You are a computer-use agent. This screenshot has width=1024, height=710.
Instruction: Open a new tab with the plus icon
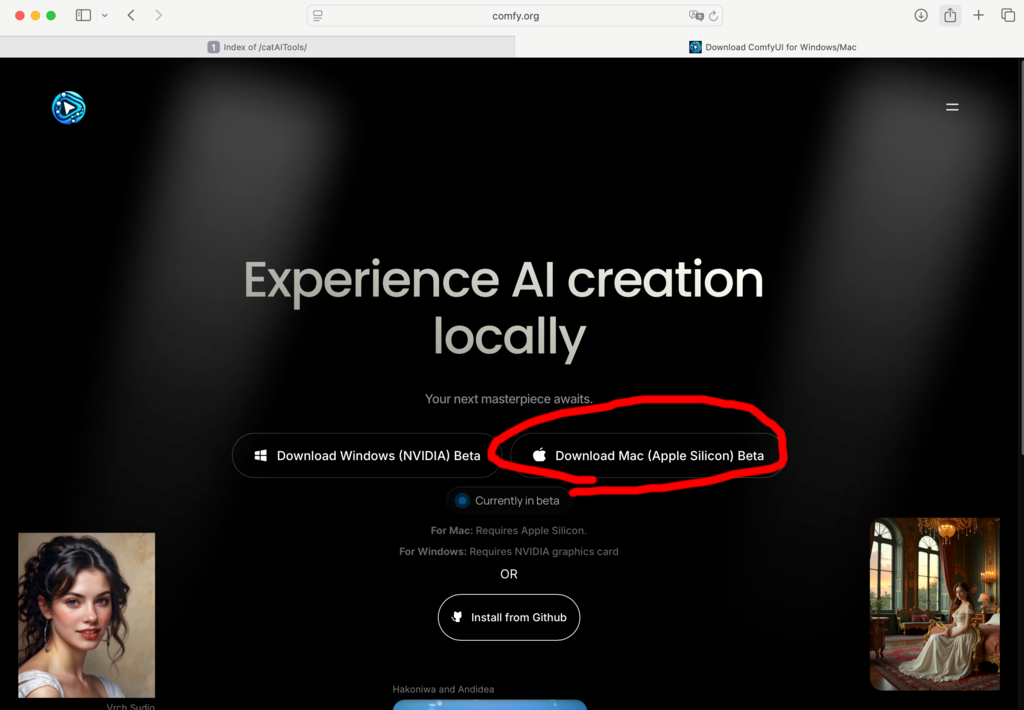[x=978, y=16]
